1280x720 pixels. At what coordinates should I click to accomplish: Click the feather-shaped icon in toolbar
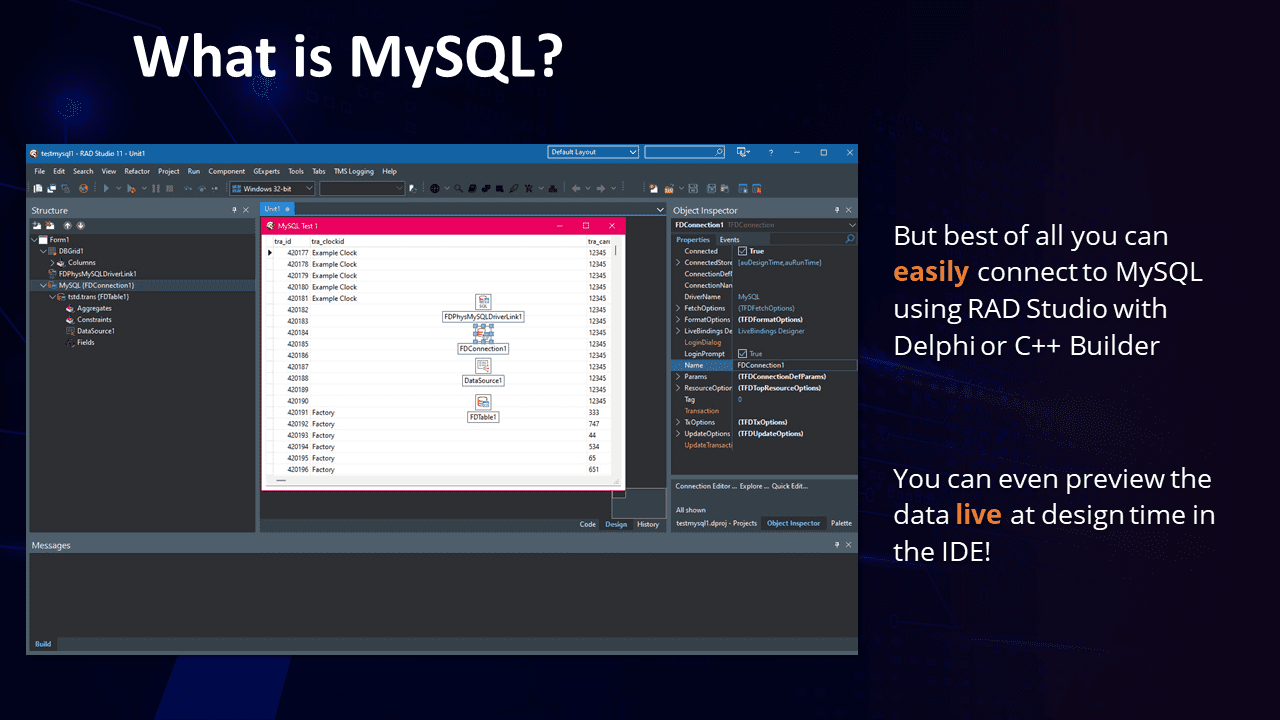(514, 188)
